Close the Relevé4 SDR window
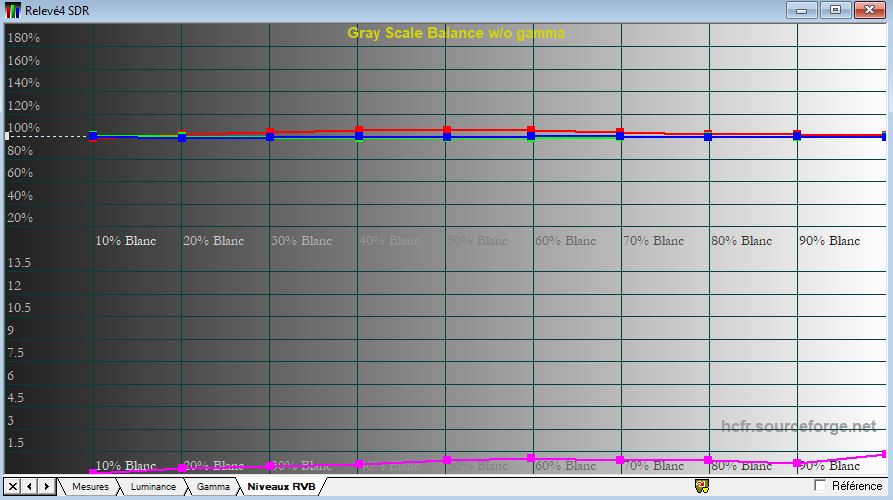Screen dimensions: 893x500 870,10
